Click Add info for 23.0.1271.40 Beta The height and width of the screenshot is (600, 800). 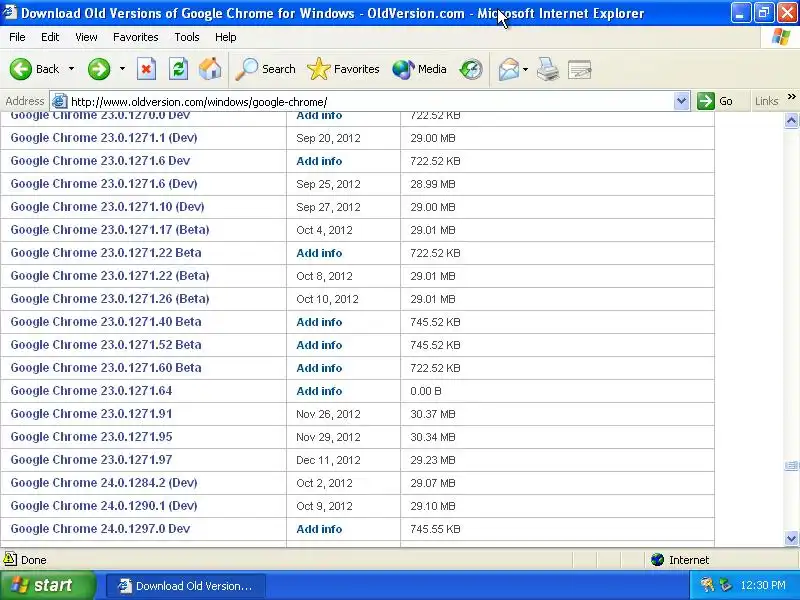pos(319,322)
